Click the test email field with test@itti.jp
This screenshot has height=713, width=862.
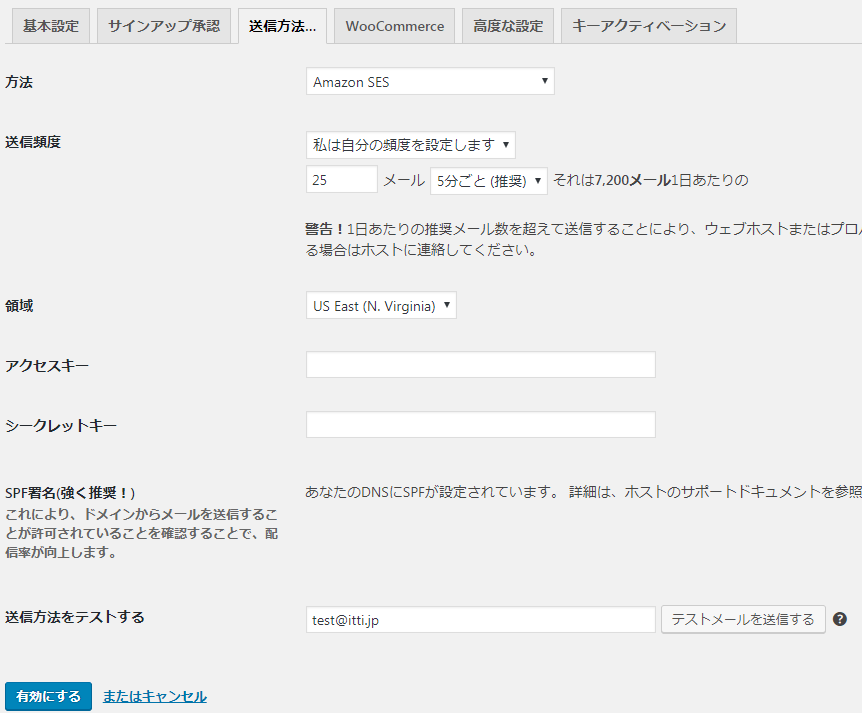(x=480, y=620)
